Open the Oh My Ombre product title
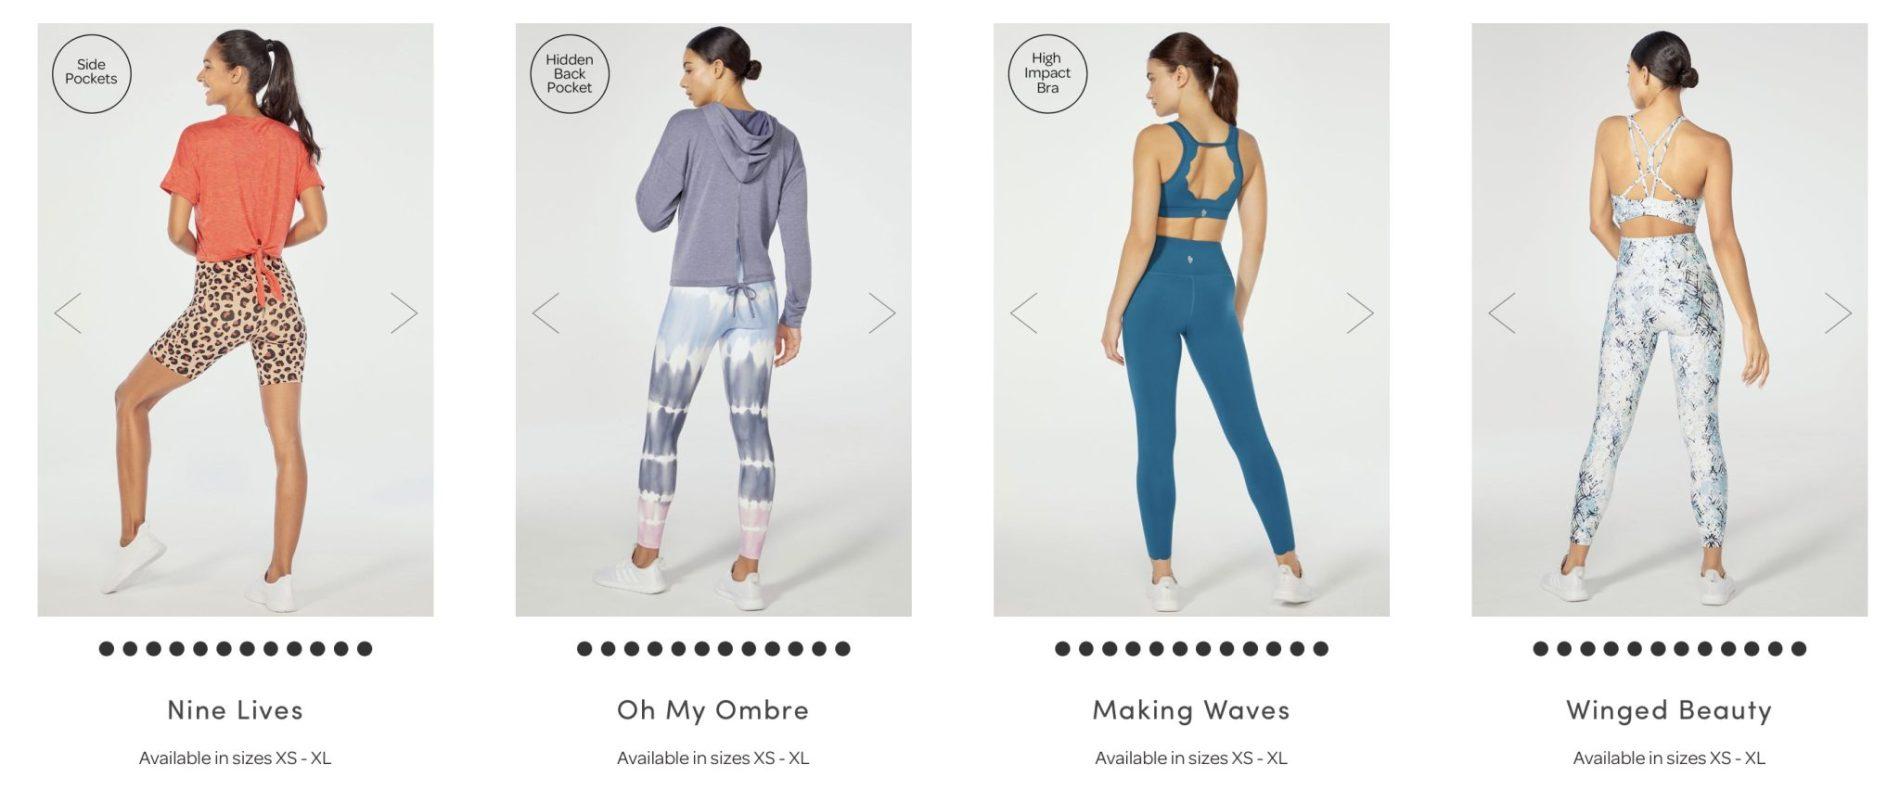 [x=713, y=710]
